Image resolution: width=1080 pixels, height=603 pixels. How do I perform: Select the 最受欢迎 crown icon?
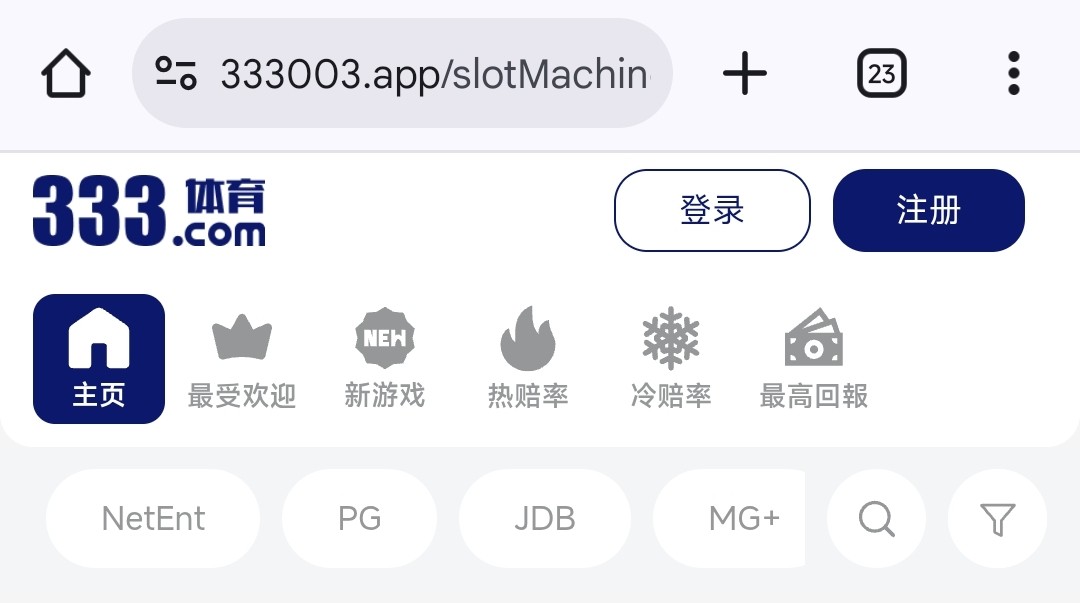(x=242, y=338)
